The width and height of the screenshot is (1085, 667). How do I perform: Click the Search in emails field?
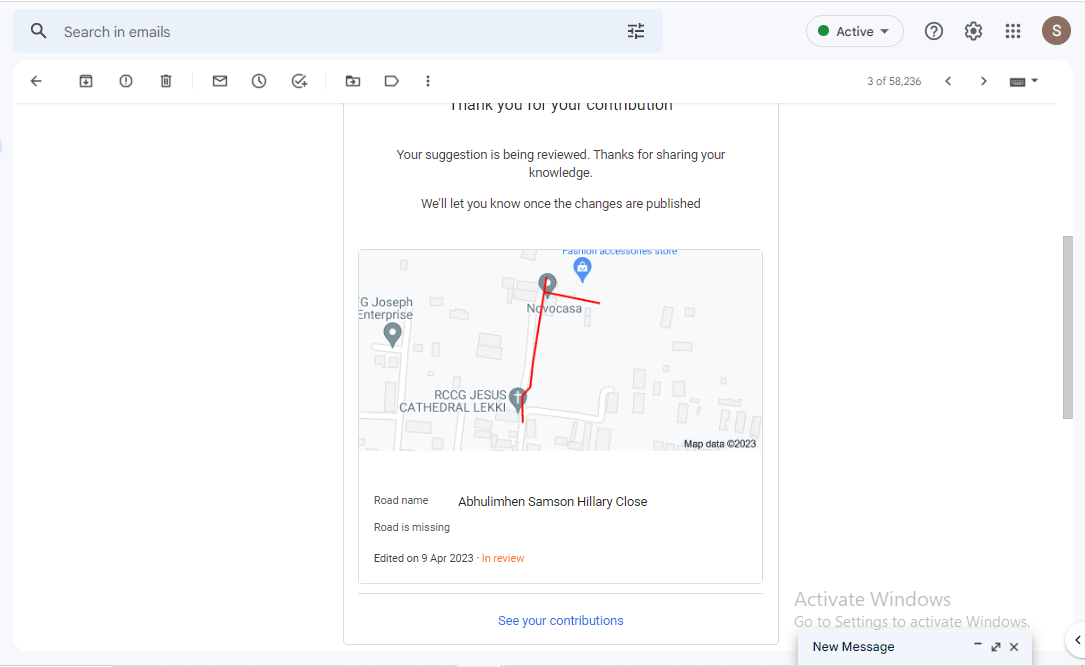point(200,31)
